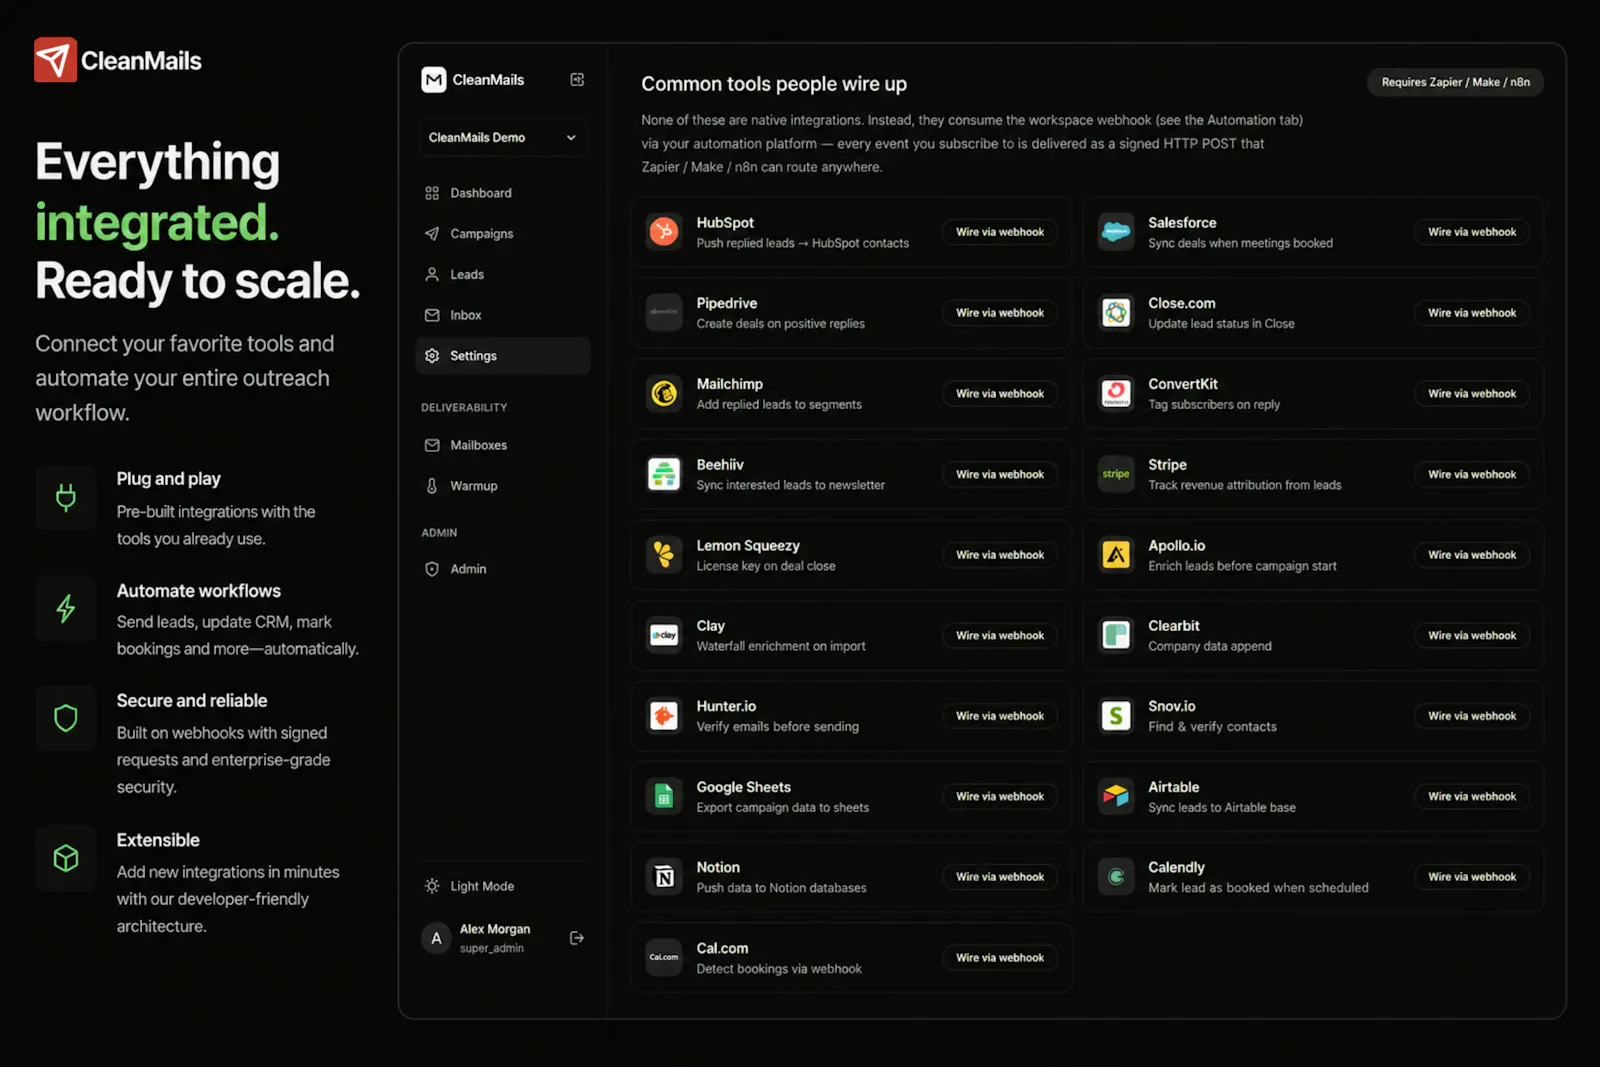
Task: Wire Airtable via webhook
Action: [1472, 797]
